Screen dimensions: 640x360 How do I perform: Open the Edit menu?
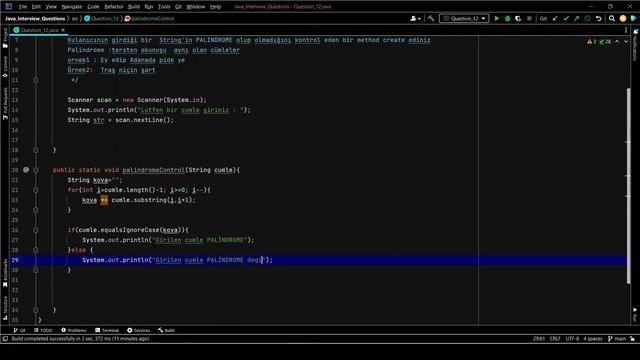coord(36,7)
